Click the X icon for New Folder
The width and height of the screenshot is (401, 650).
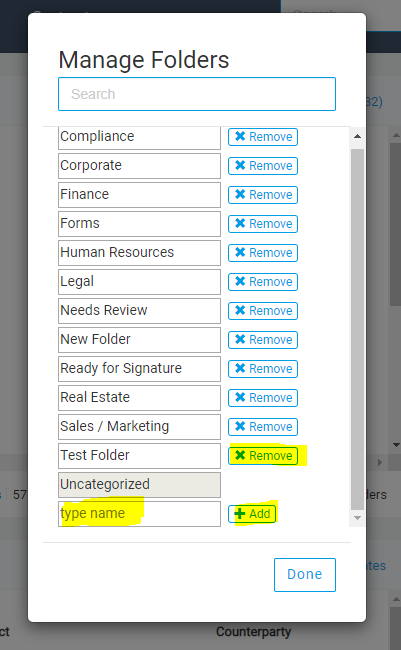240,340
